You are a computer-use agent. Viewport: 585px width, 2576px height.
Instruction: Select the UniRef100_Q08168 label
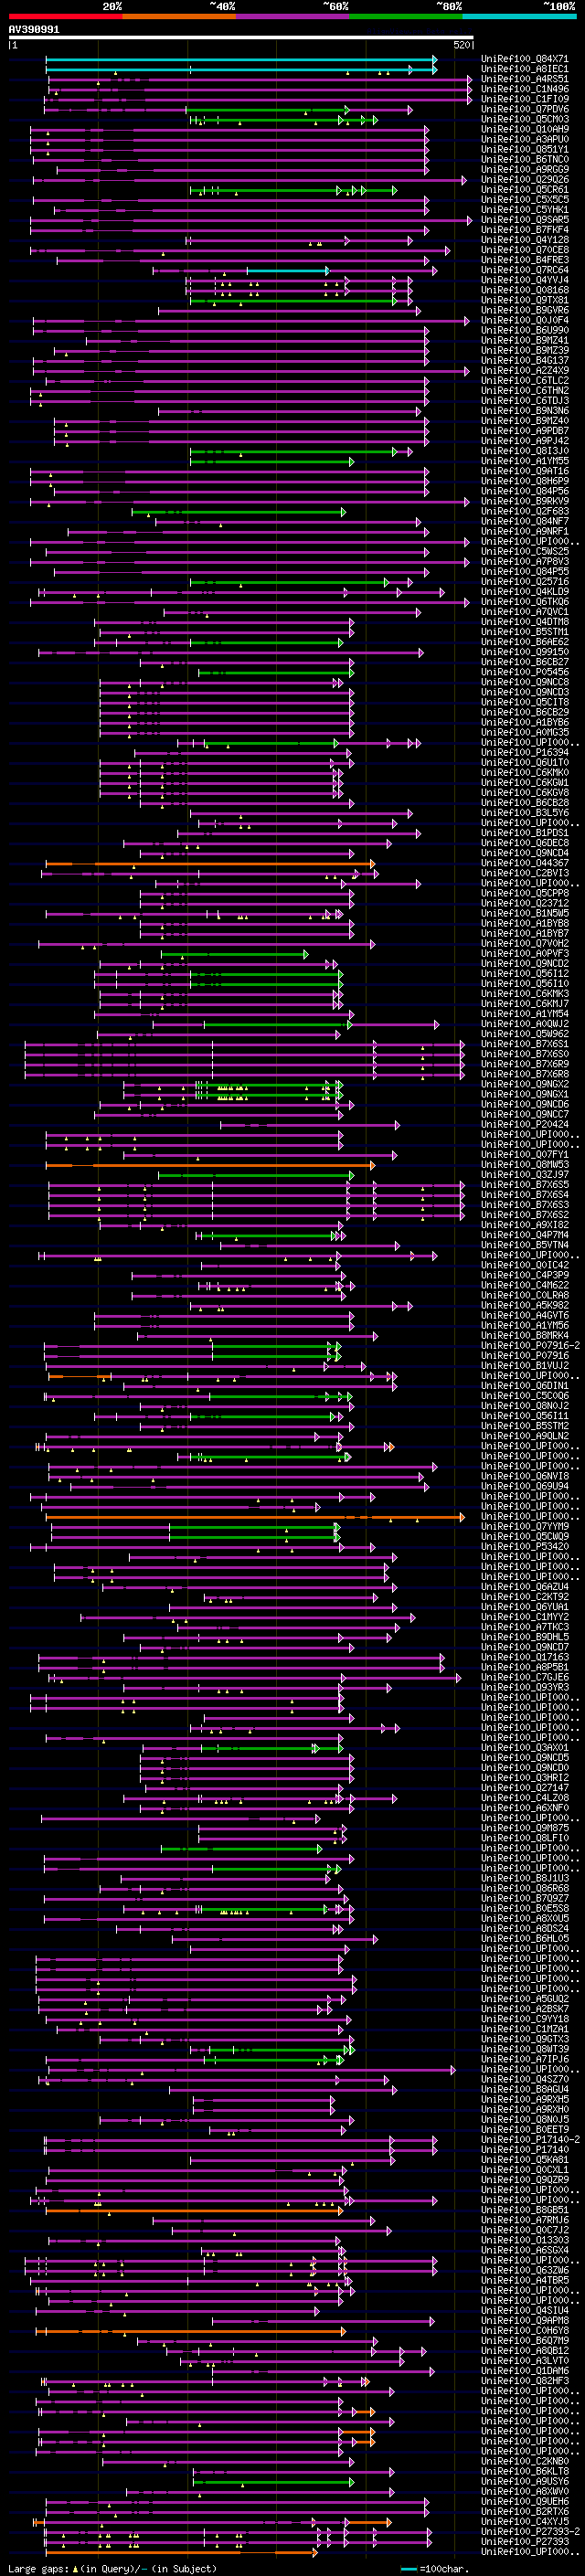[524, 290]
